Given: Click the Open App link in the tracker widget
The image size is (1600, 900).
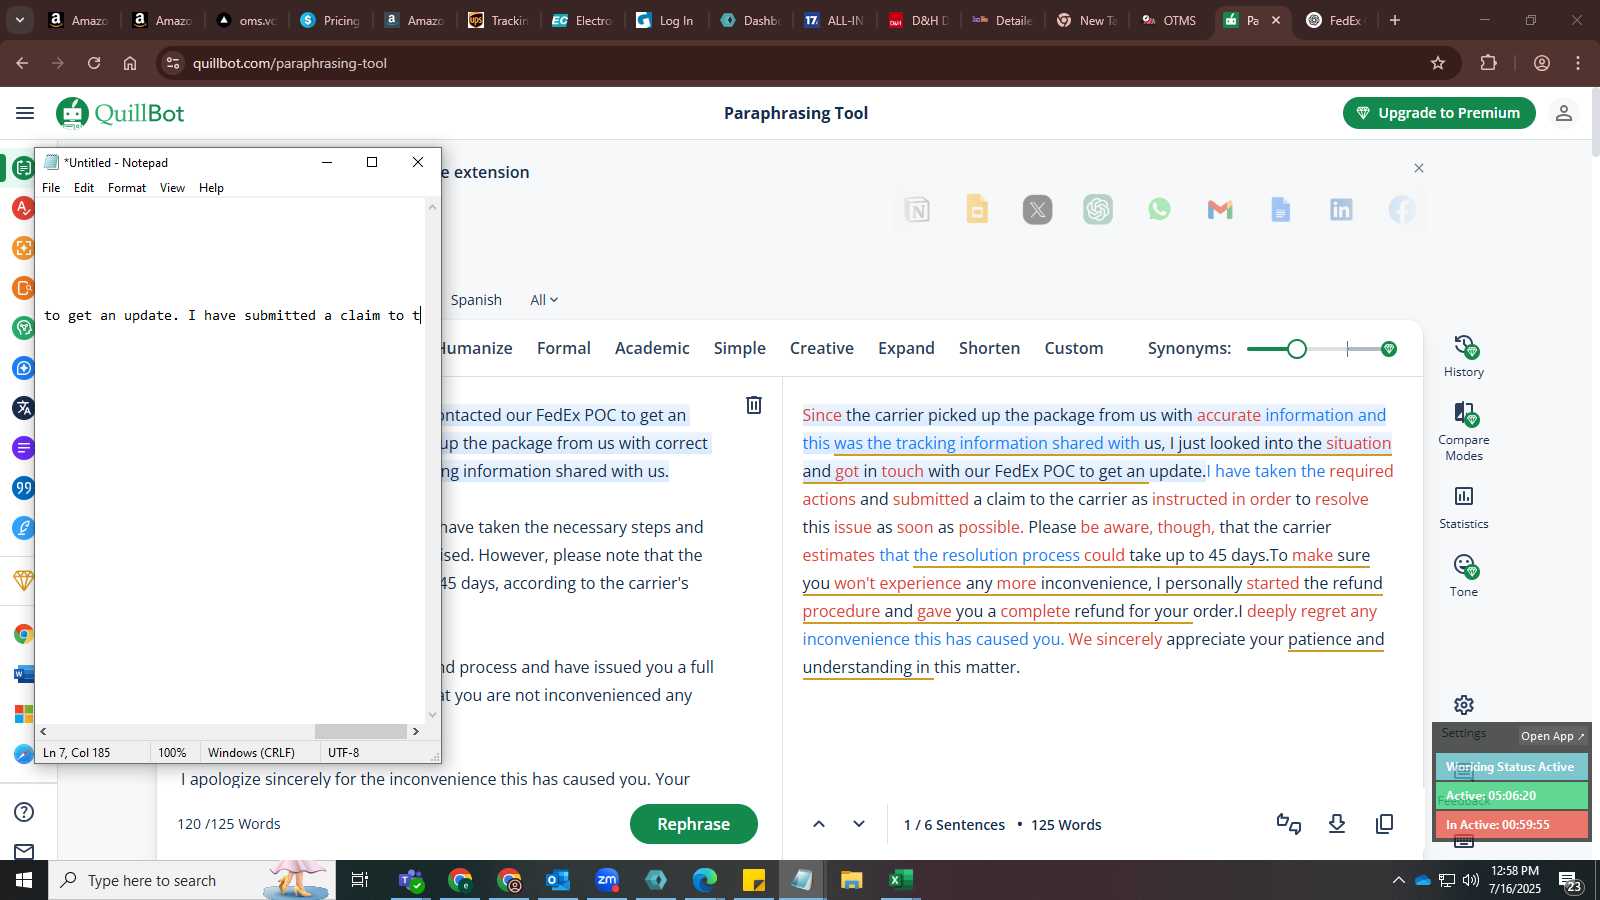Looking at the screenshot, I should click(x=1552, y=736).
